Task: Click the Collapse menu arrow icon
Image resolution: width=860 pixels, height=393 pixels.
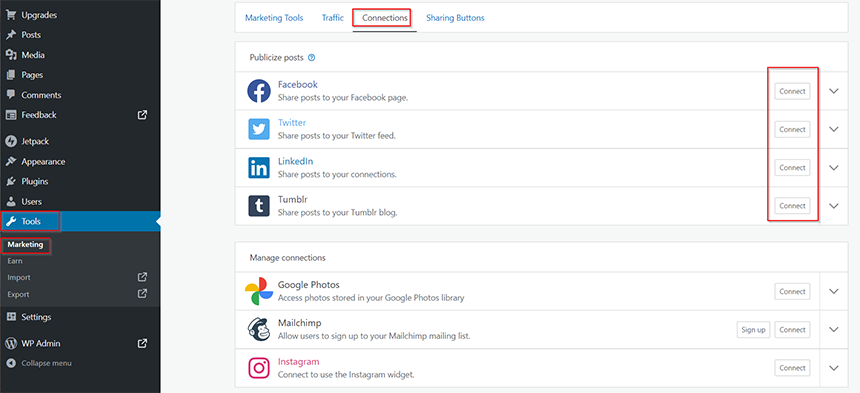Action: 10,363
